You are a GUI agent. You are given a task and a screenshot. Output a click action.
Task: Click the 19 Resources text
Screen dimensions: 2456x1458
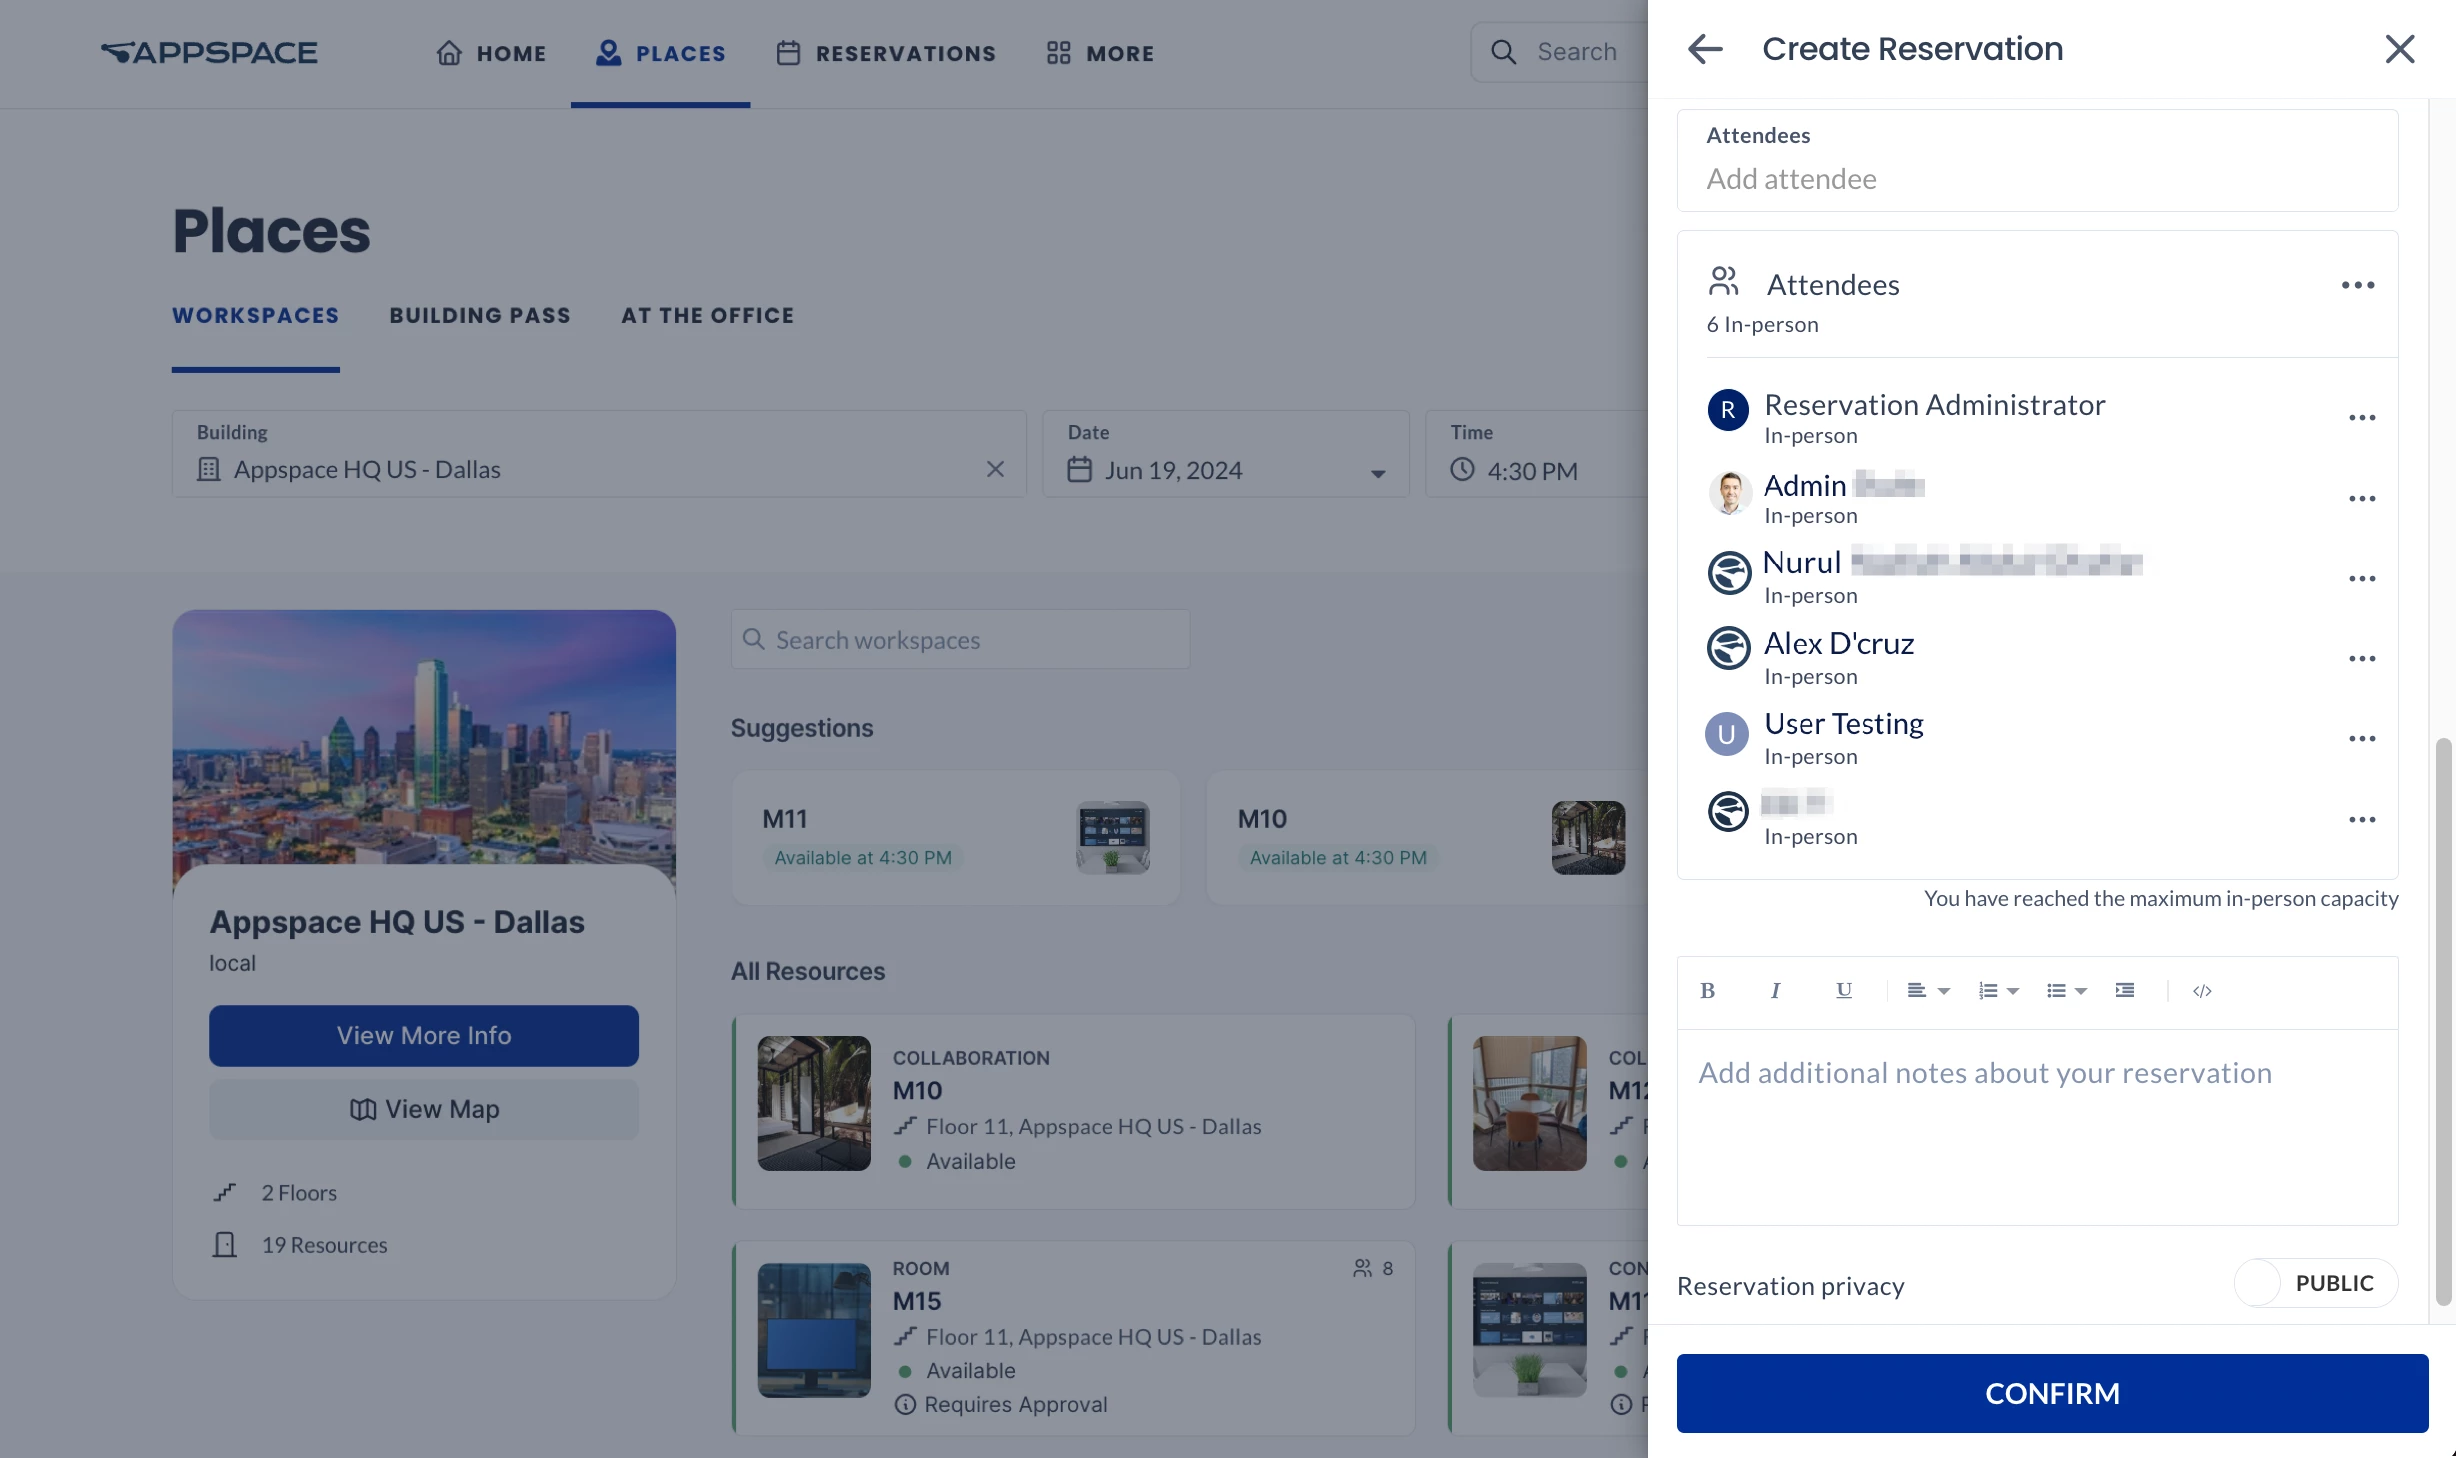click(324, 1245)
